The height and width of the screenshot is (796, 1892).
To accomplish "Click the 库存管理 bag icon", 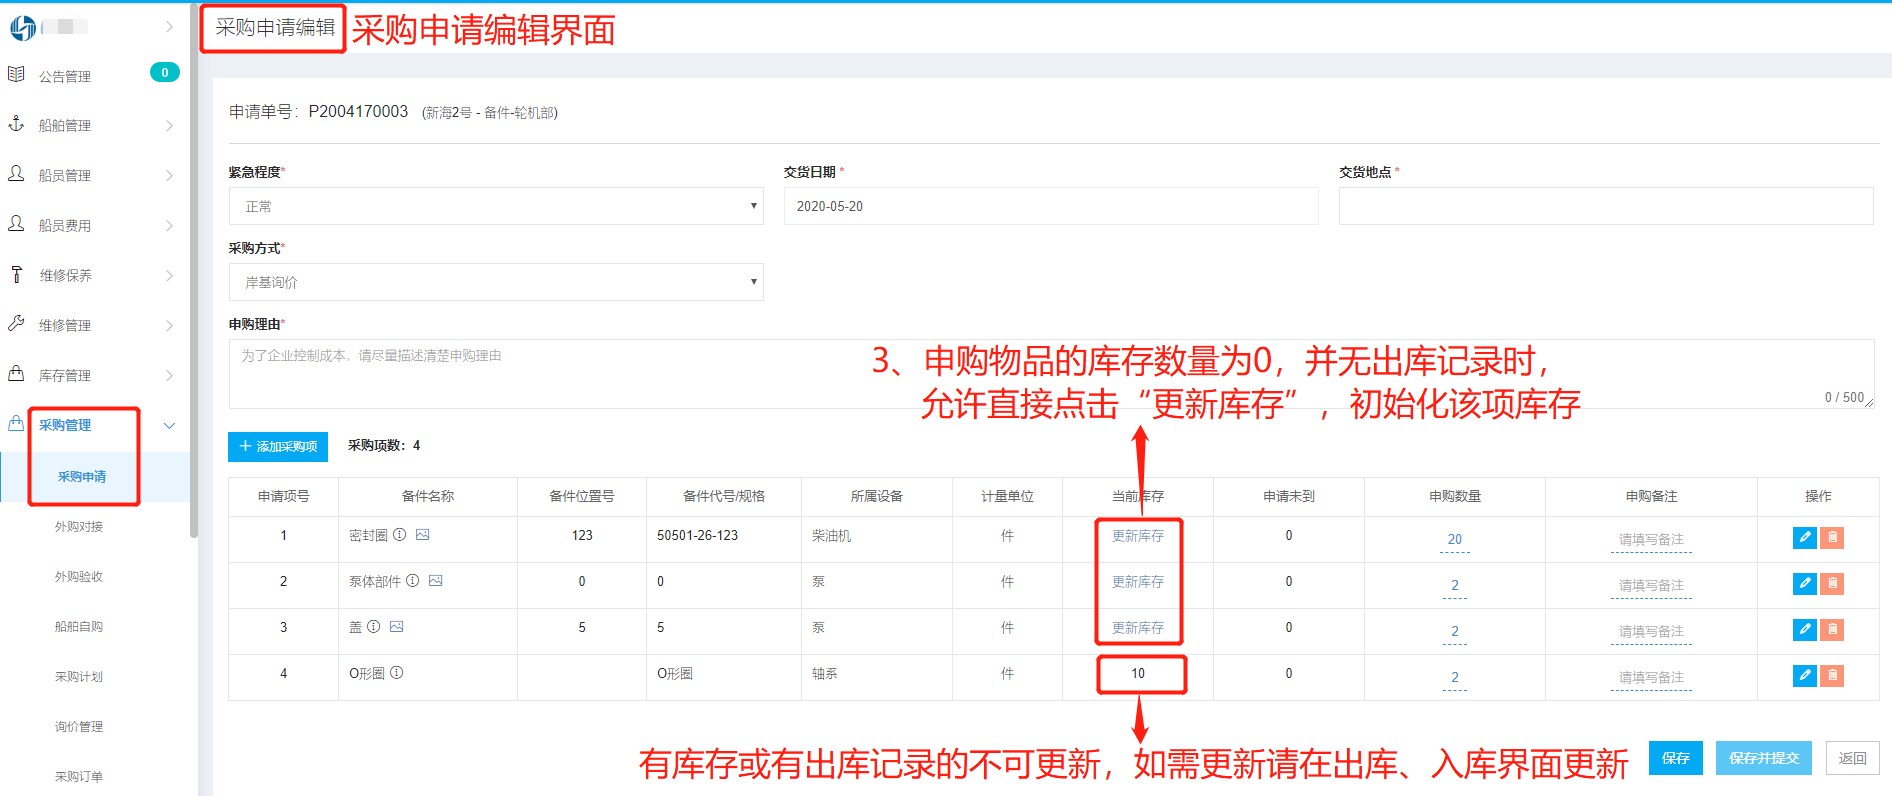I will pyautogui.click(x=16, y=374).
